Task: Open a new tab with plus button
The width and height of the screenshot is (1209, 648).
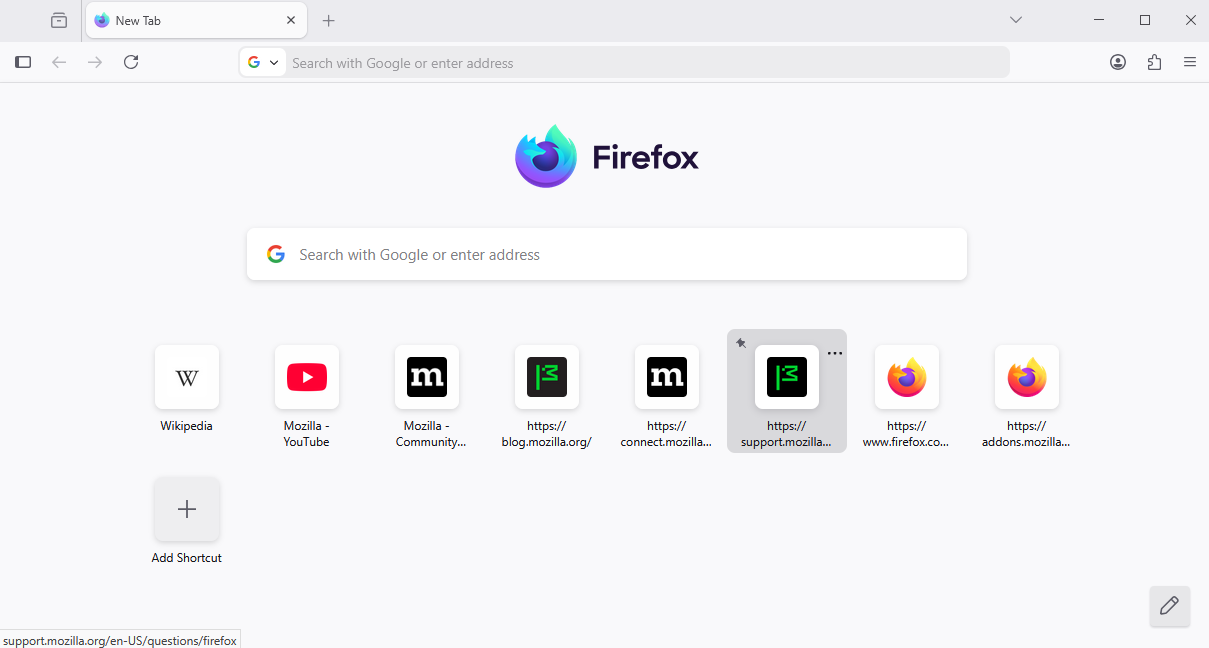Action: click(x=329, y=20)
